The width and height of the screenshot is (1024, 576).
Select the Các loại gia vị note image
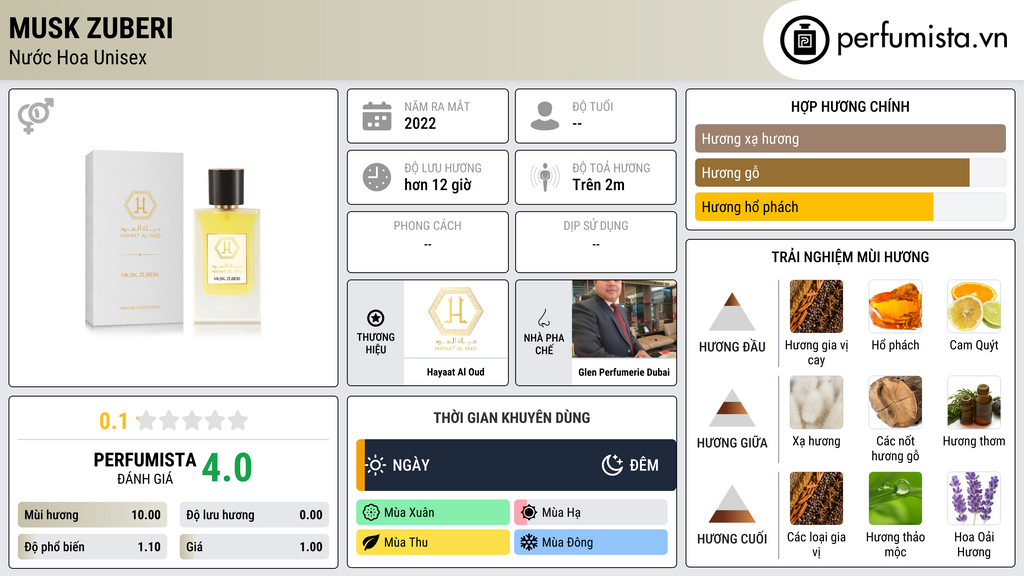(x=816, y=499)
